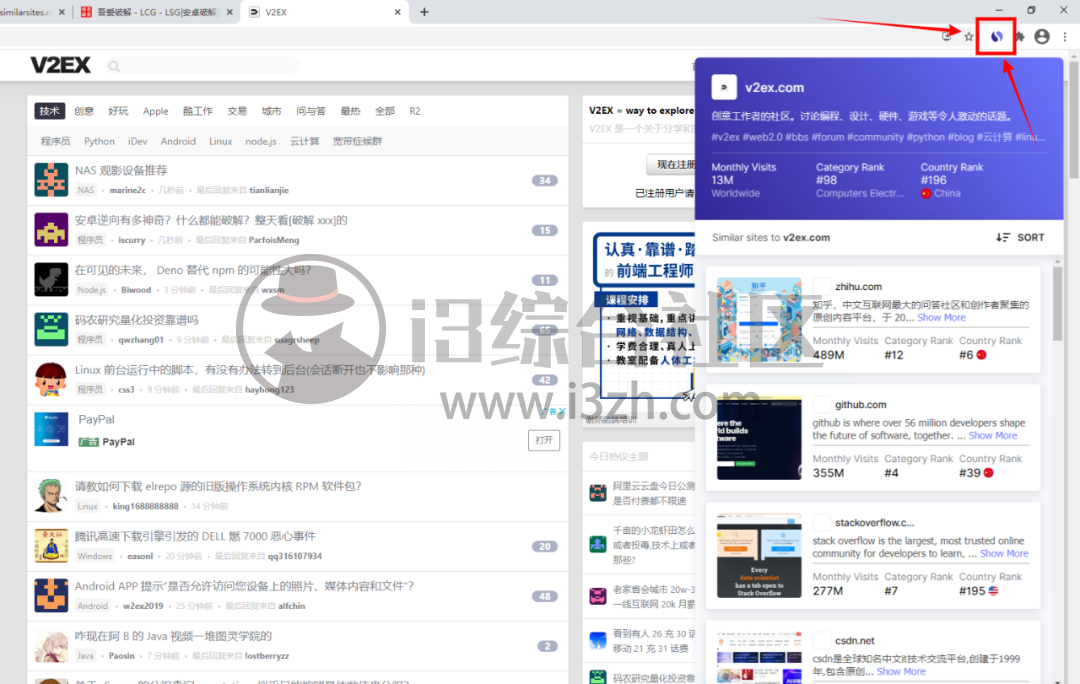Expand csdn.net description with Show More

point(901,672)
